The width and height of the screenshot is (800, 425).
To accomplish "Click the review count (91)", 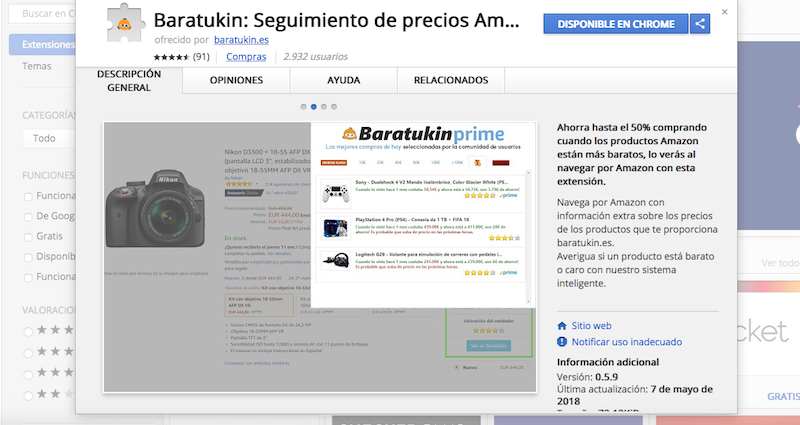I will 201,57.
